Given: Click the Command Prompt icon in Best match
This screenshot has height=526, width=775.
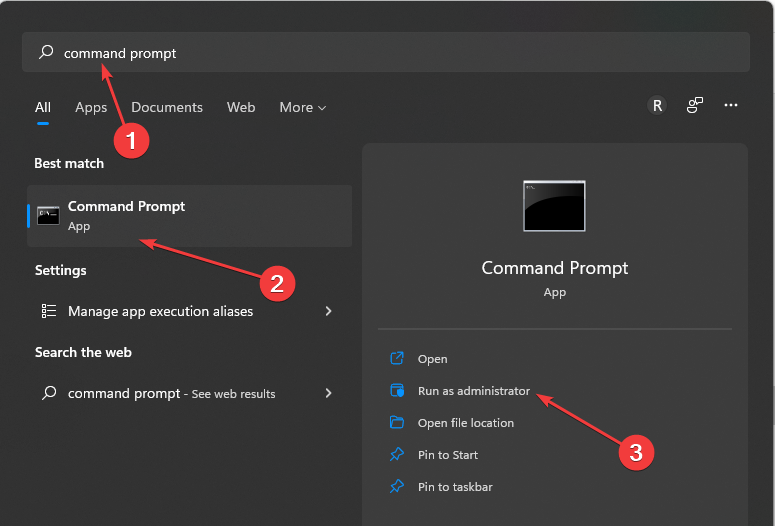Looking at the screenshot, I should click(48, 216).
